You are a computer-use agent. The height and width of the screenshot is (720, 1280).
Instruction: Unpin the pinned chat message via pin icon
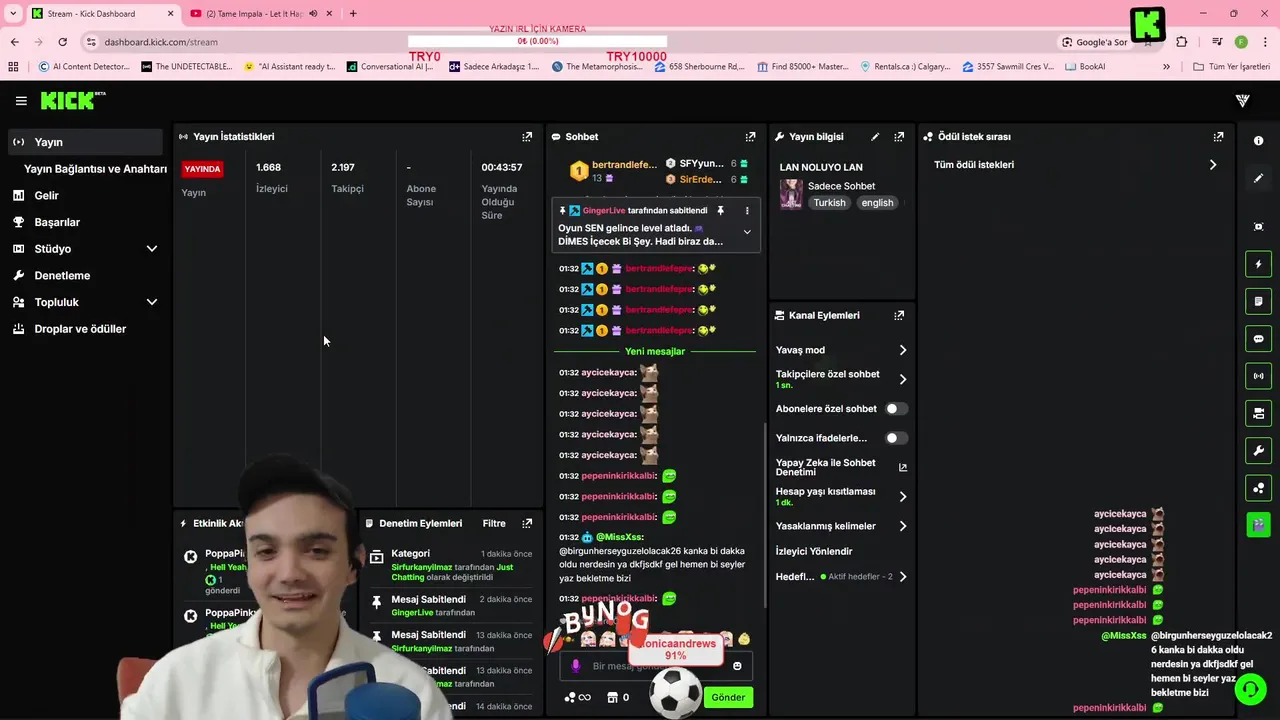click(x=720, y=211)
